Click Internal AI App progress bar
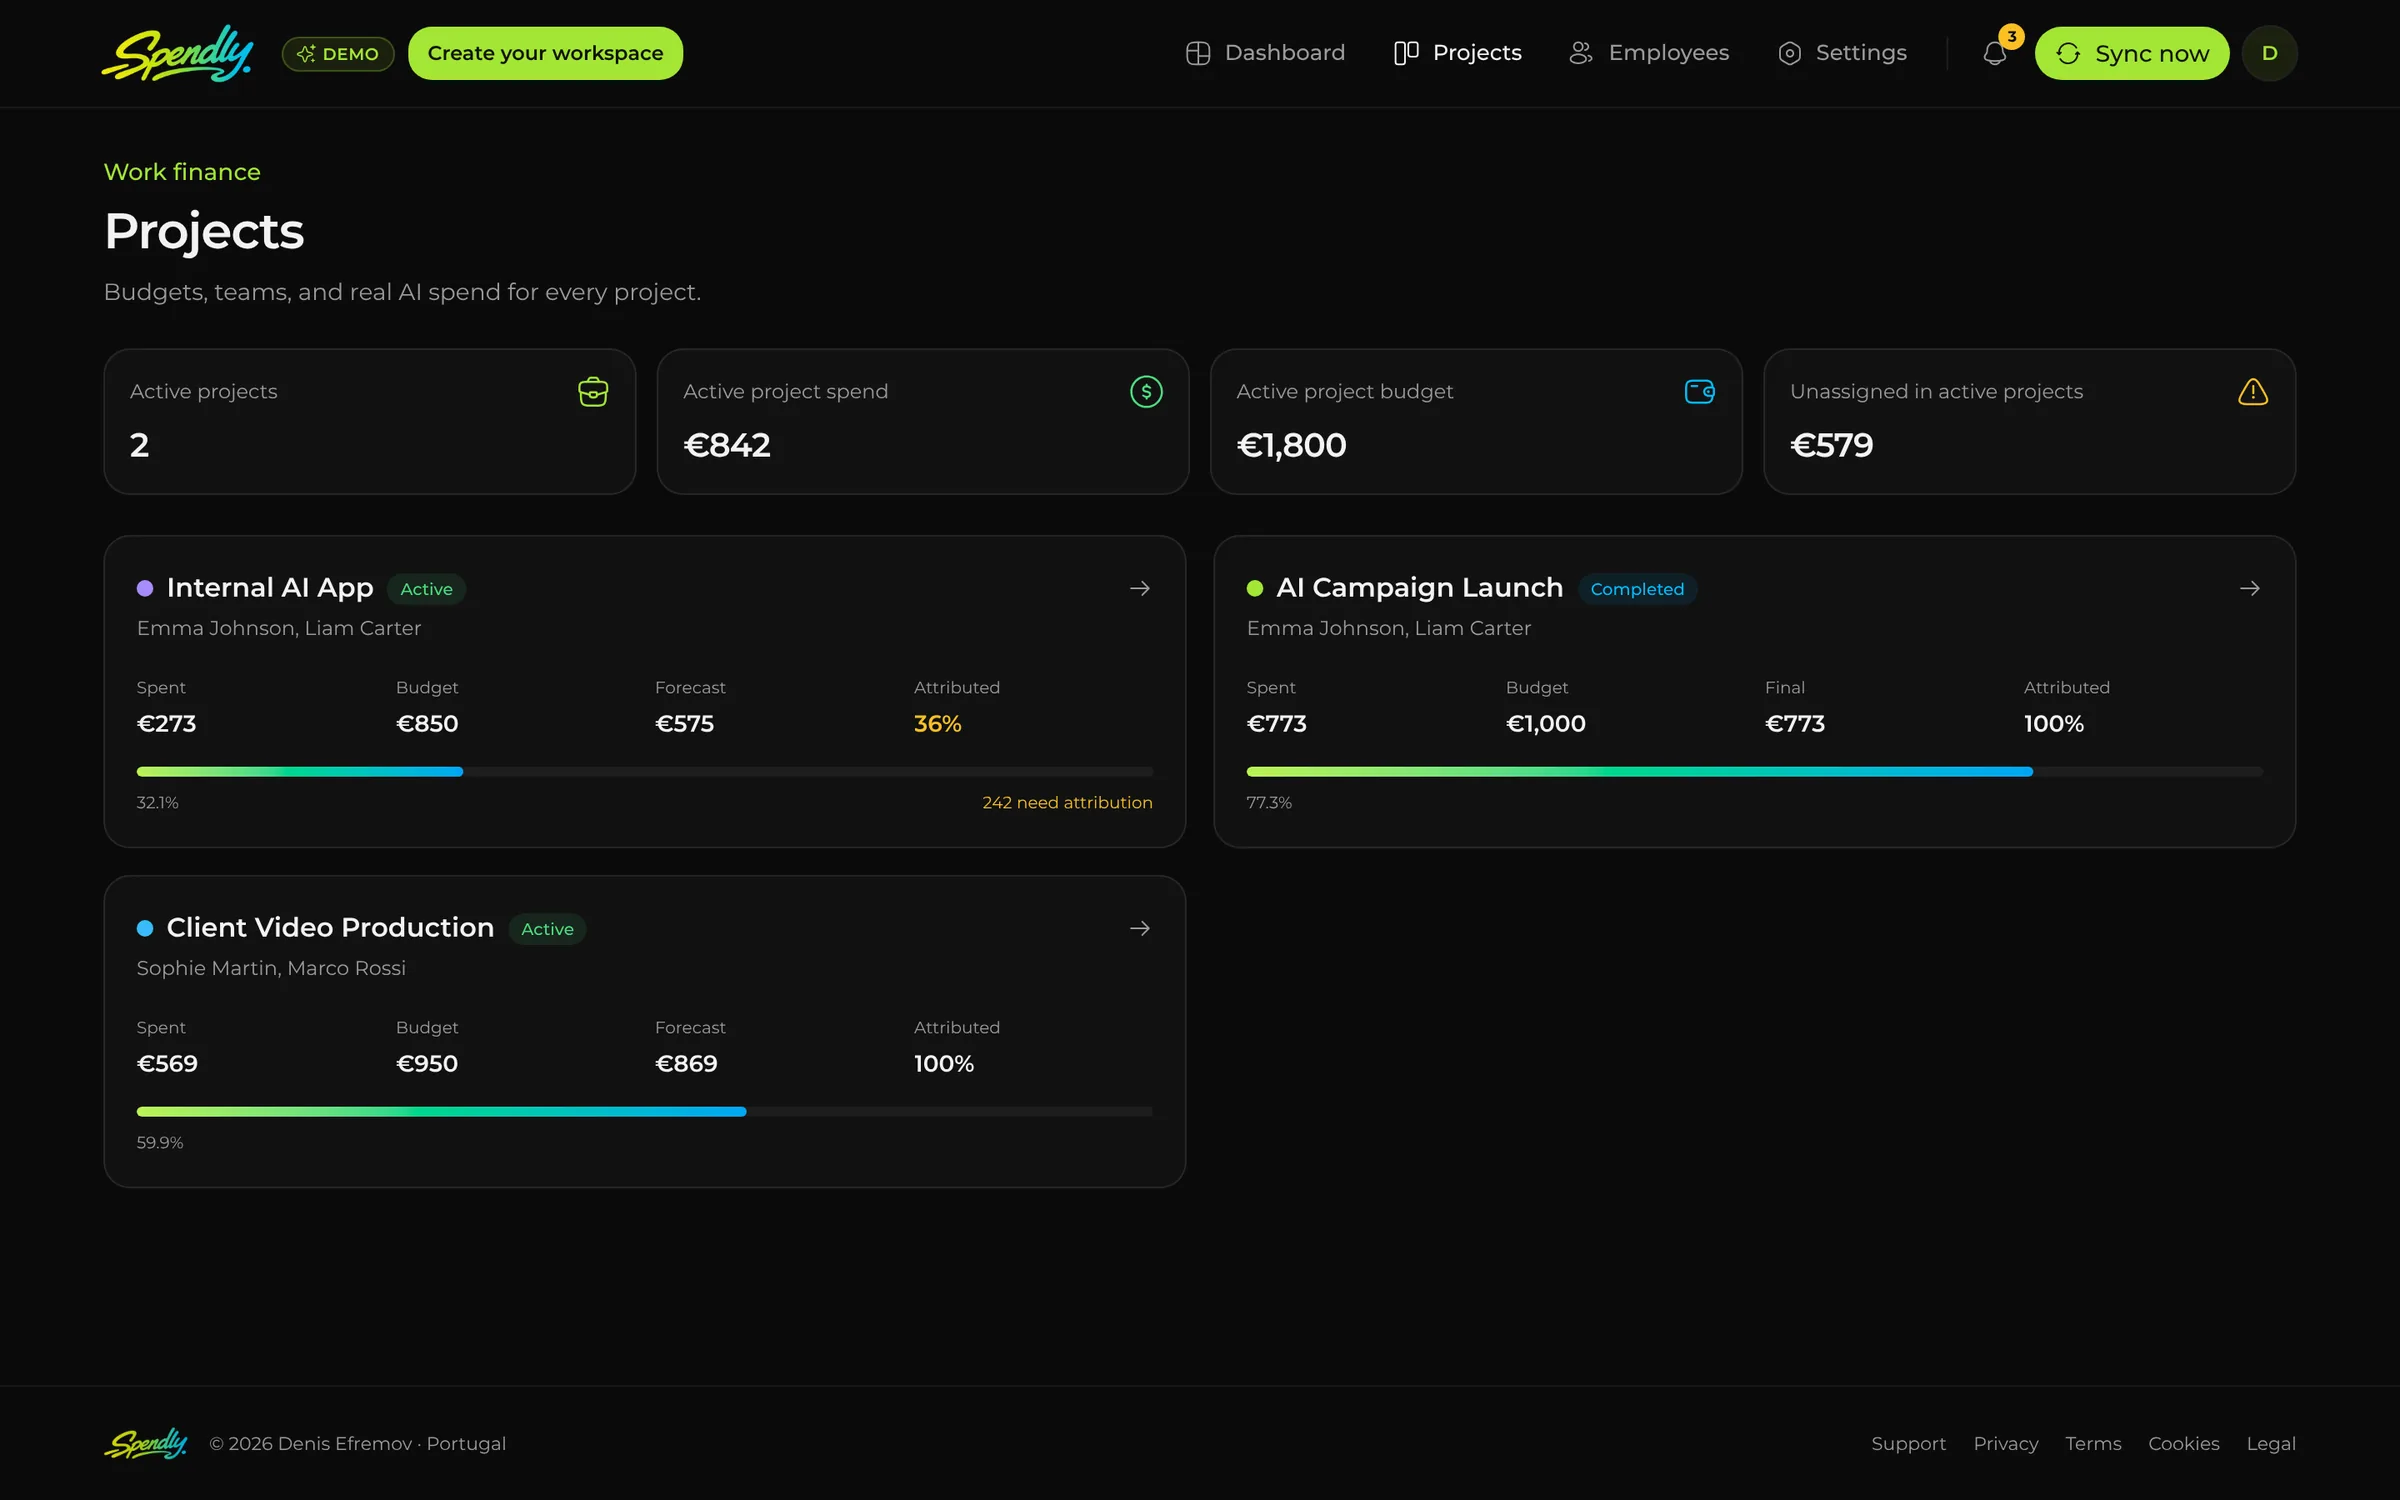This screenshot has width=2400, height=1500. coord(645,772)
